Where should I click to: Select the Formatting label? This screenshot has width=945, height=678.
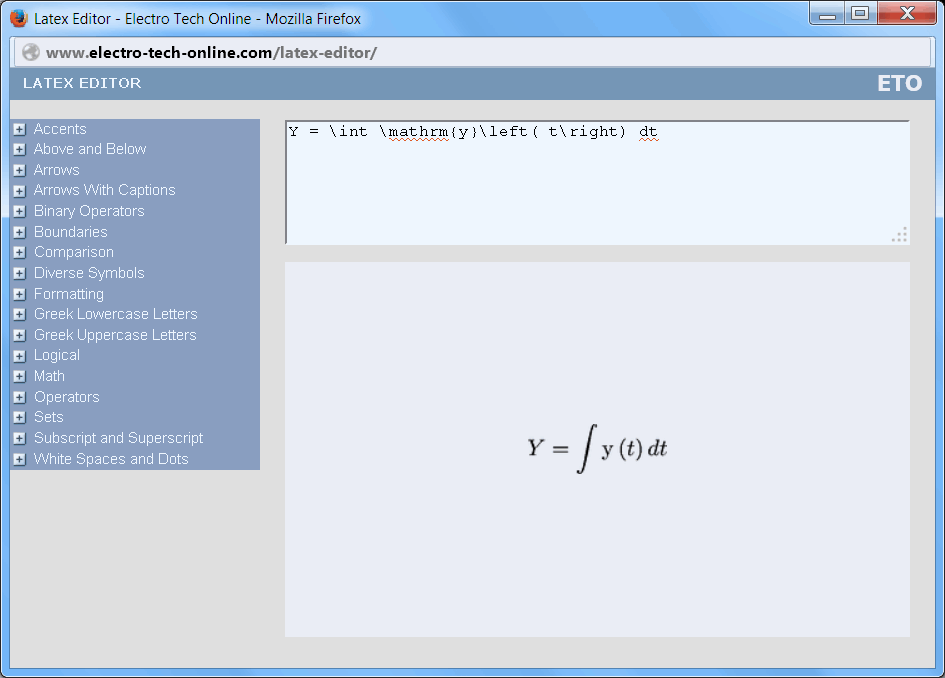[69, 294]
